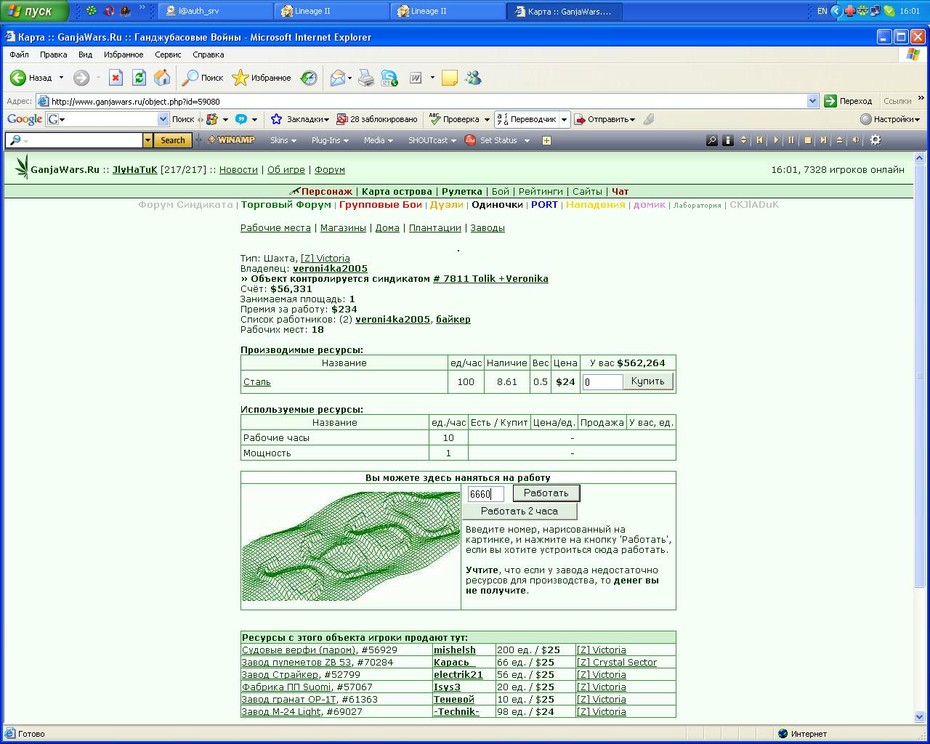Click the Winamp toolbar search field
930x744 pixels.
(x=75, y=140)
